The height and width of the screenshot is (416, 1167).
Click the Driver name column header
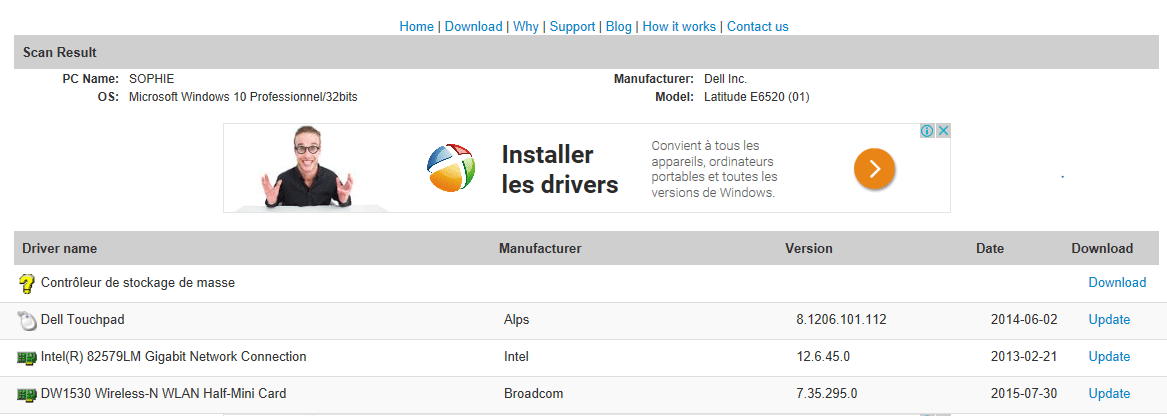point(60,249)
